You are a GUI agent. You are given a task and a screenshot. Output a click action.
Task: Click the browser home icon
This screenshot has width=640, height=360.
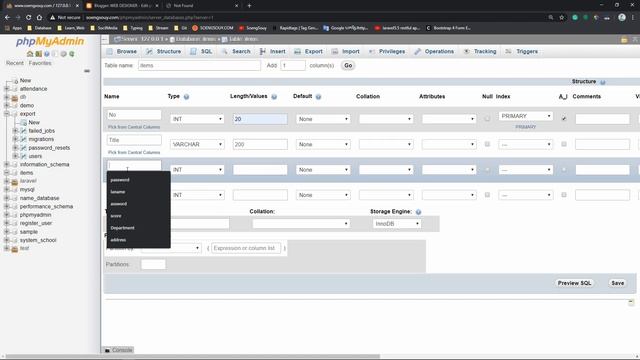click(x=39, y=18)
